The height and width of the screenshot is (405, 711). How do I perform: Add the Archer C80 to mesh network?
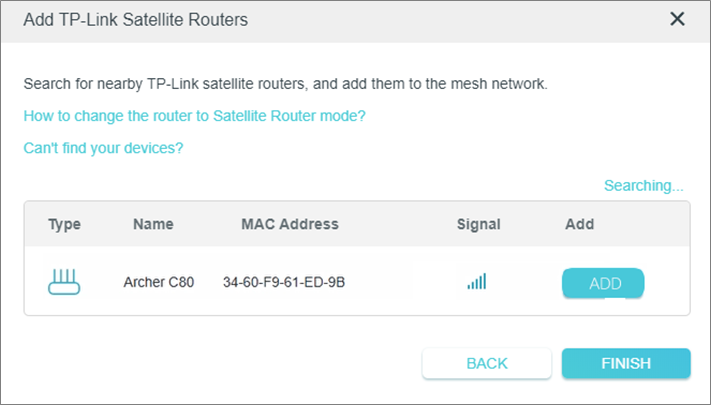(x=603, y=283)
